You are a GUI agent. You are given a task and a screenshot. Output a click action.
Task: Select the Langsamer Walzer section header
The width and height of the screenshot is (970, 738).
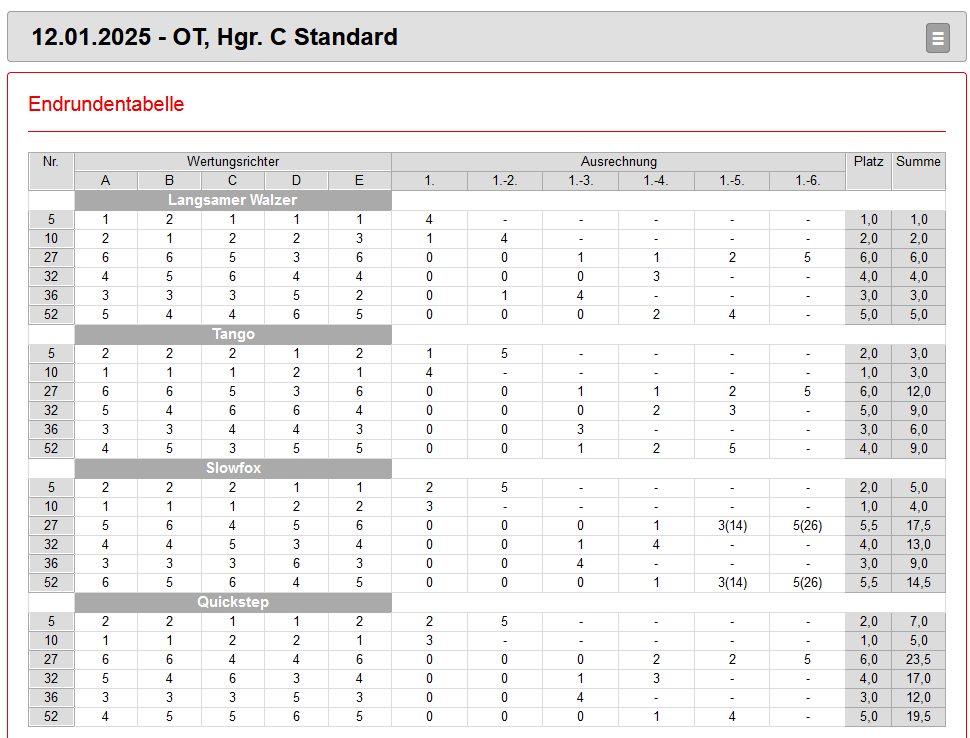[232, 200]
